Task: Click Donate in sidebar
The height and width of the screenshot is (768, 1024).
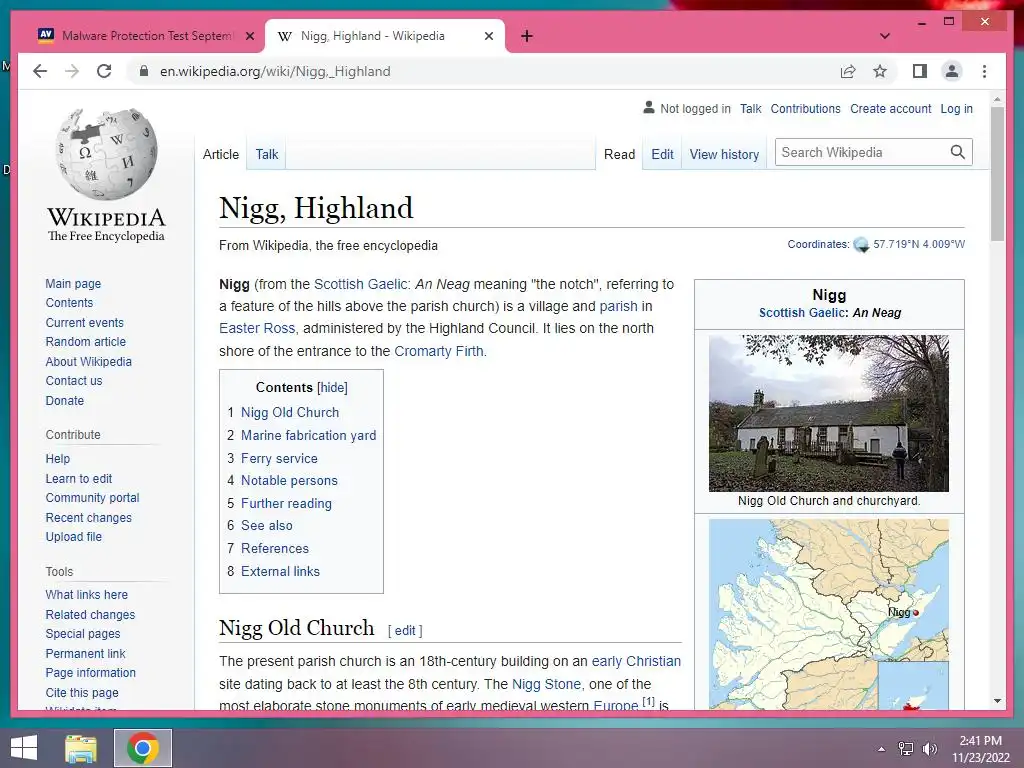Action: (65, 400)
